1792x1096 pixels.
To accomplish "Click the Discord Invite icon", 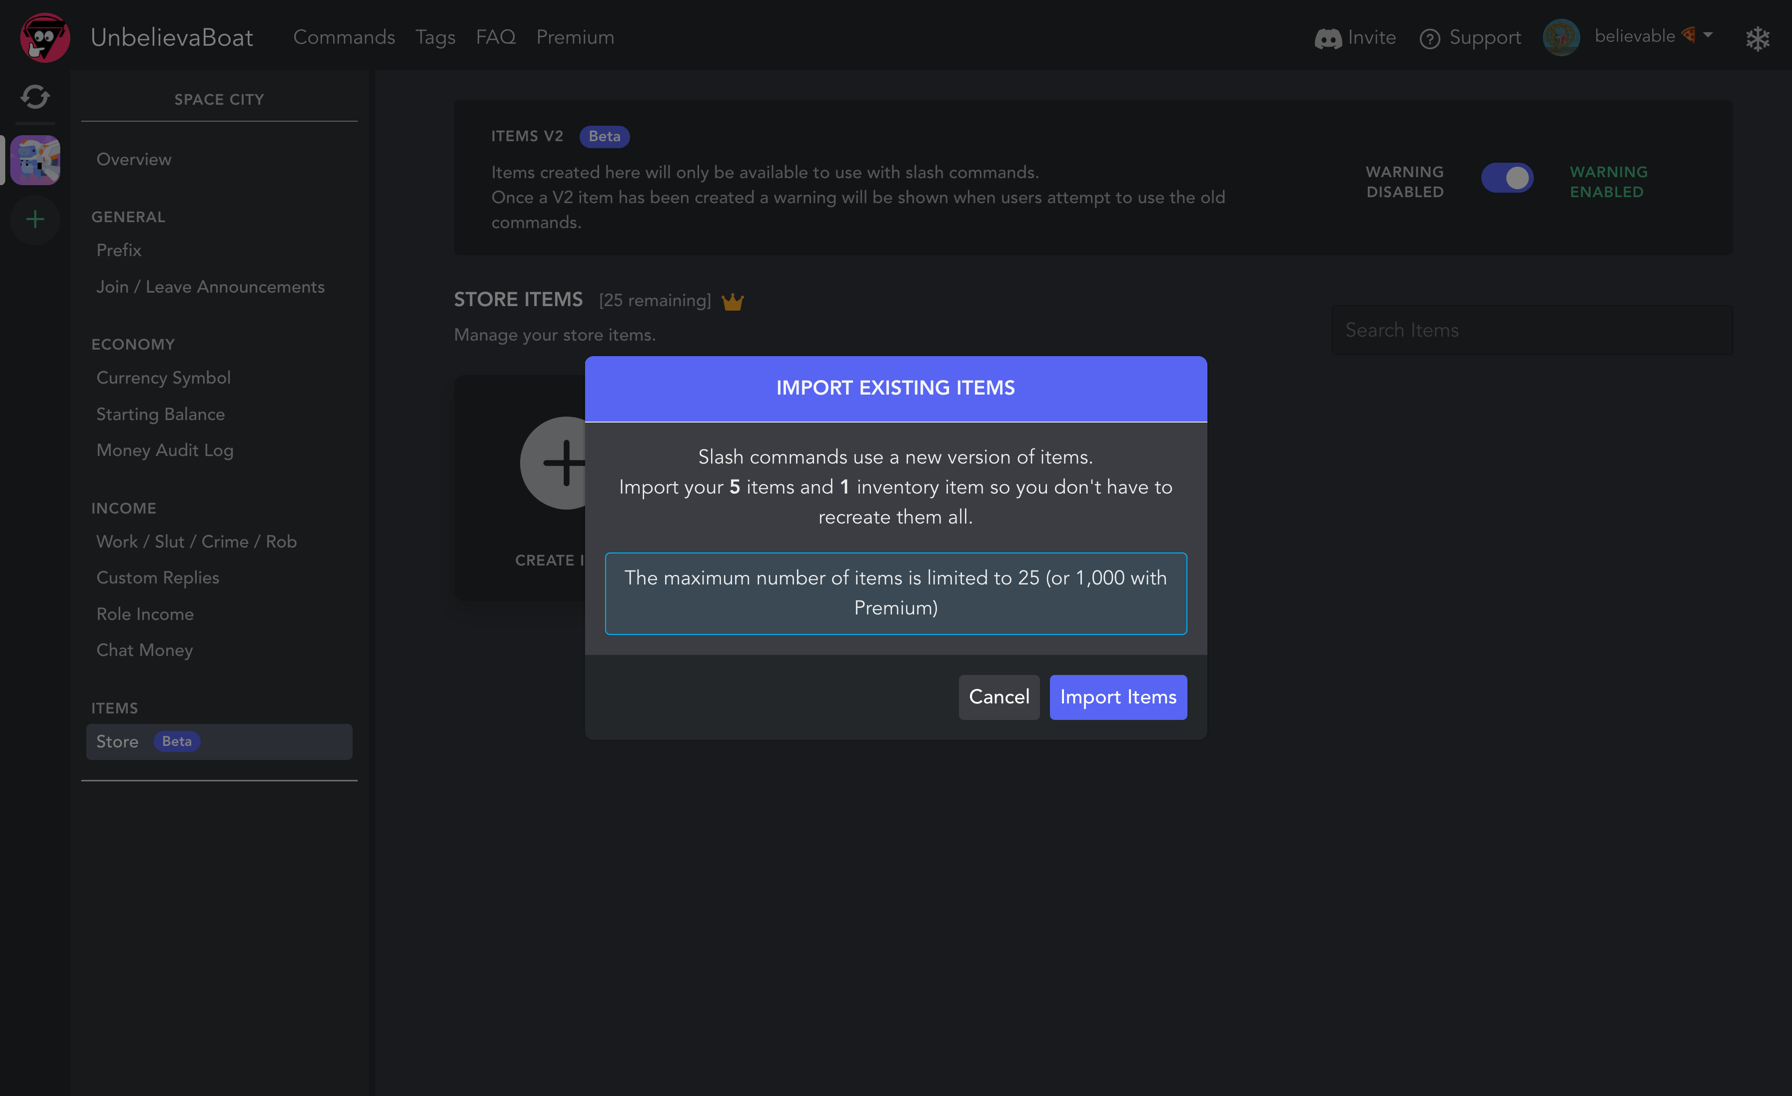I will 1327,38.
